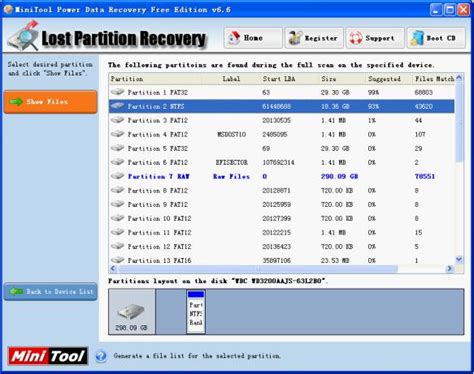Click the '23.53 MB' size cell
The height and width of the screenshot is (374, 474).
click(x=335, y=260)
